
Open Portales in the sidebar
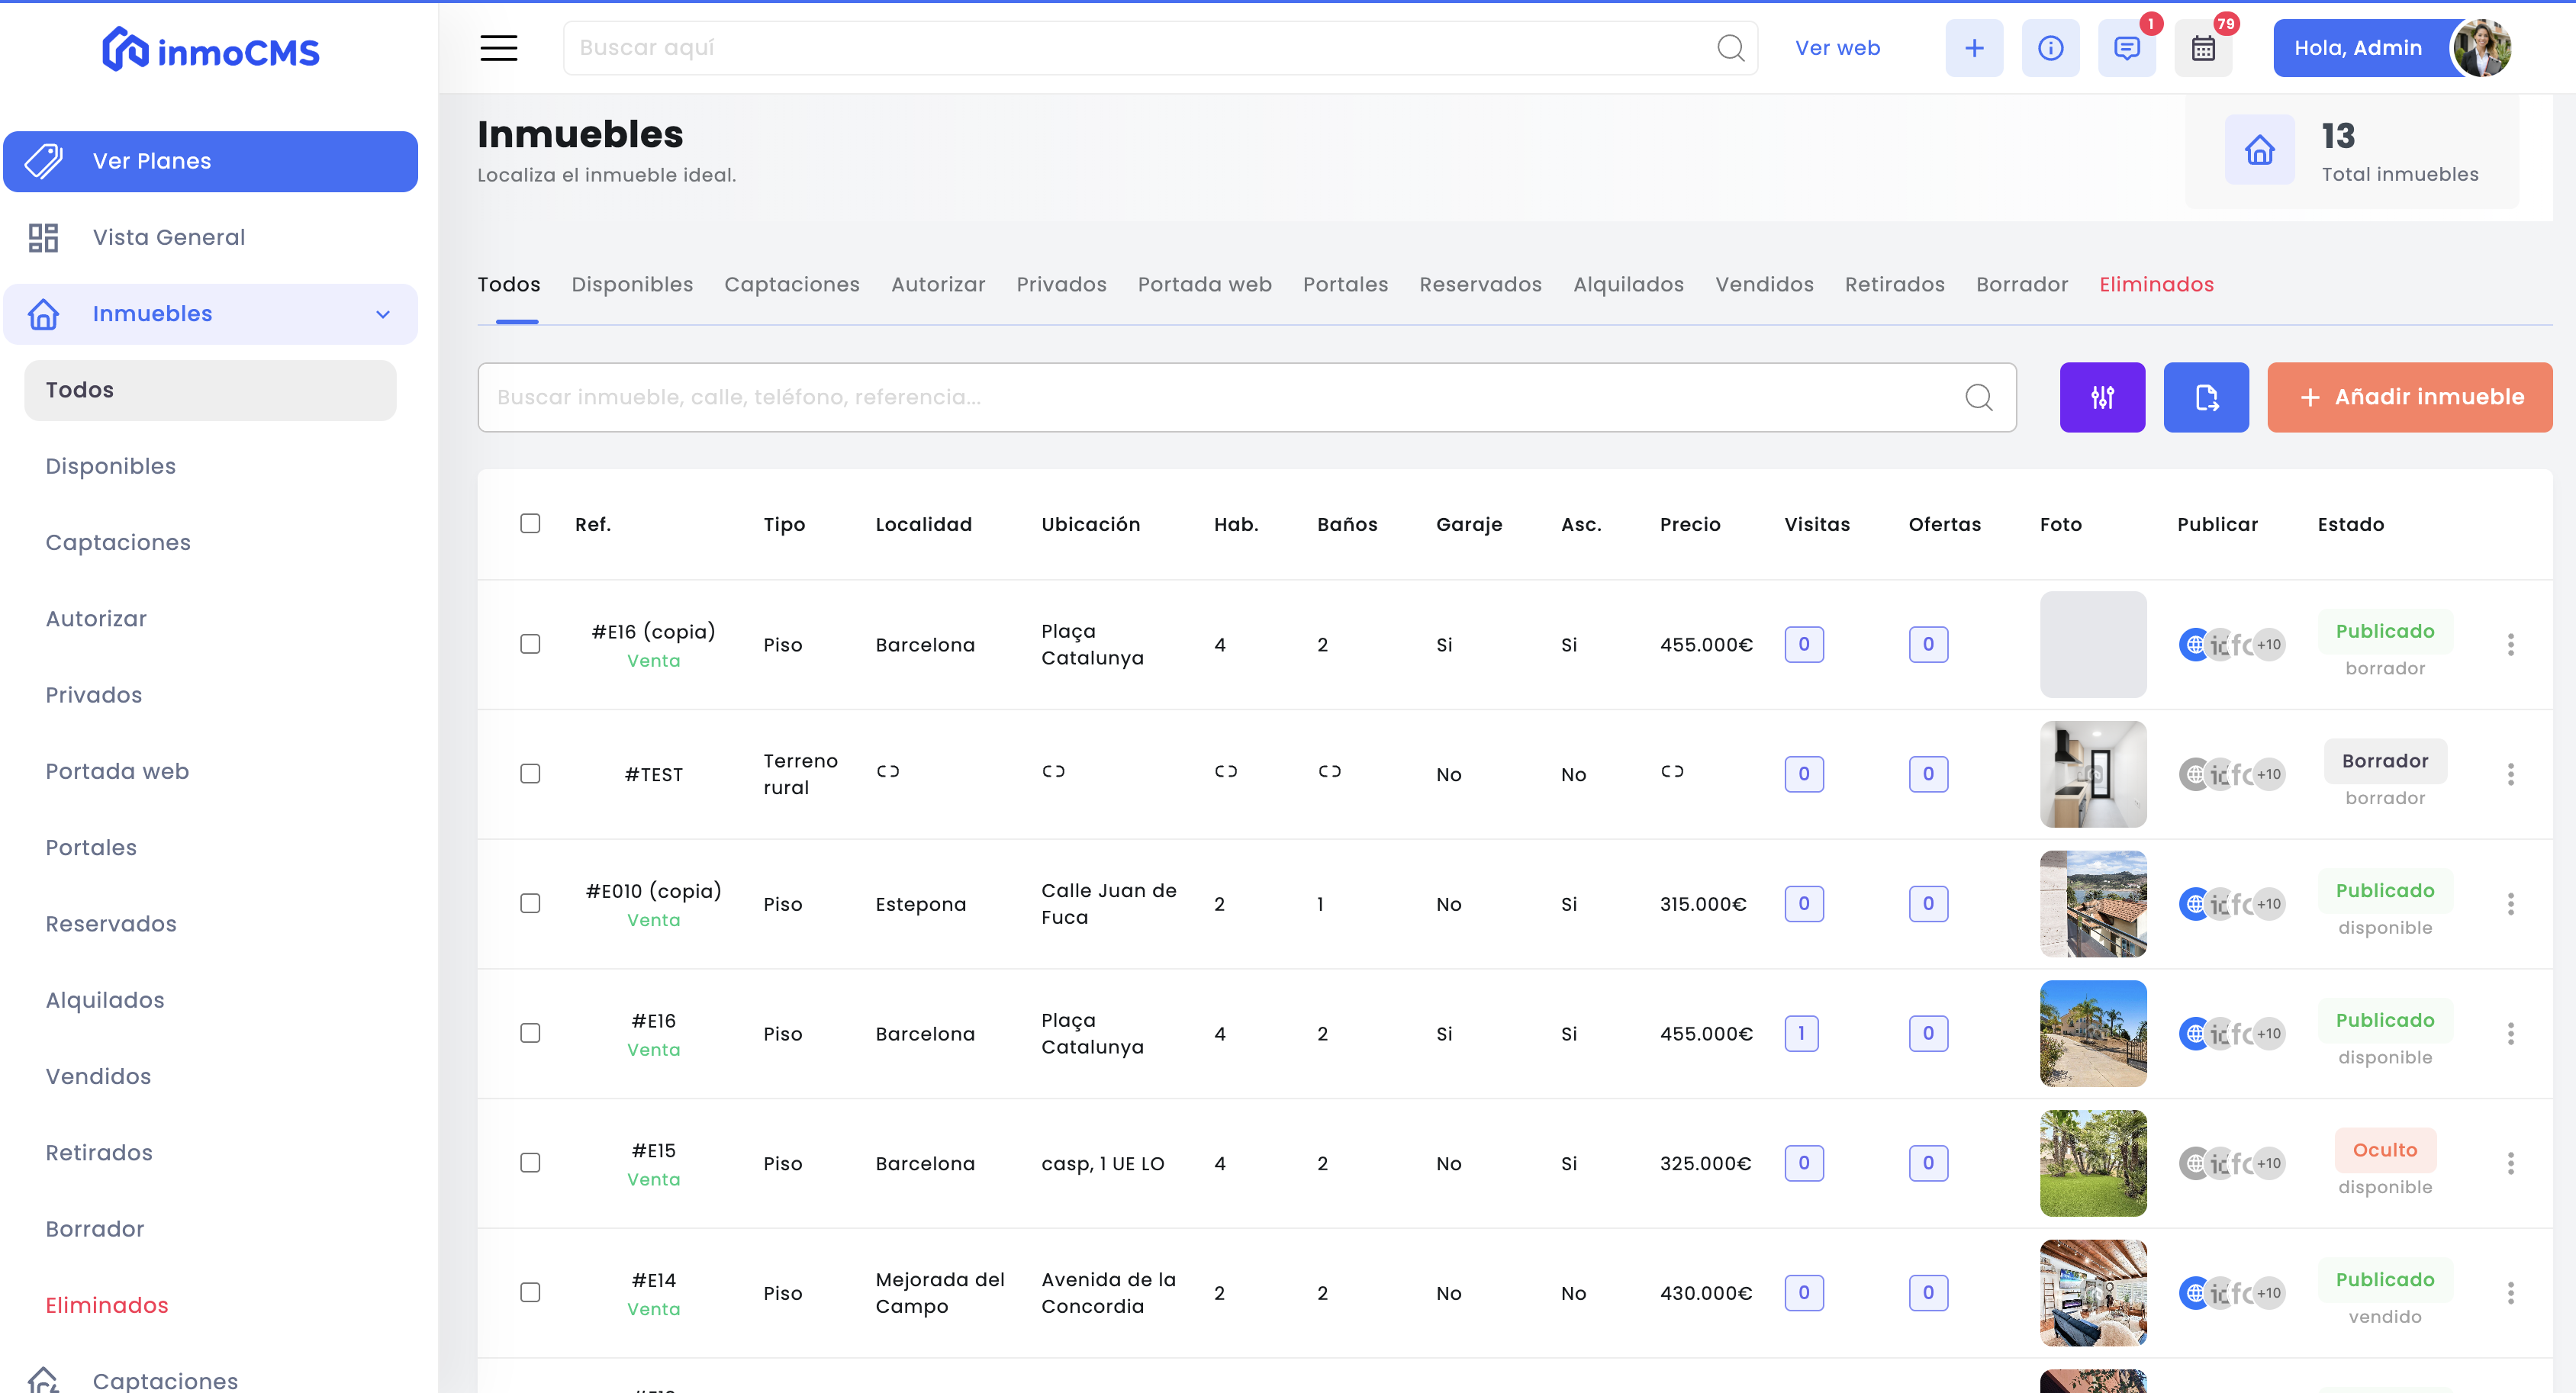[x=91, y=848]
